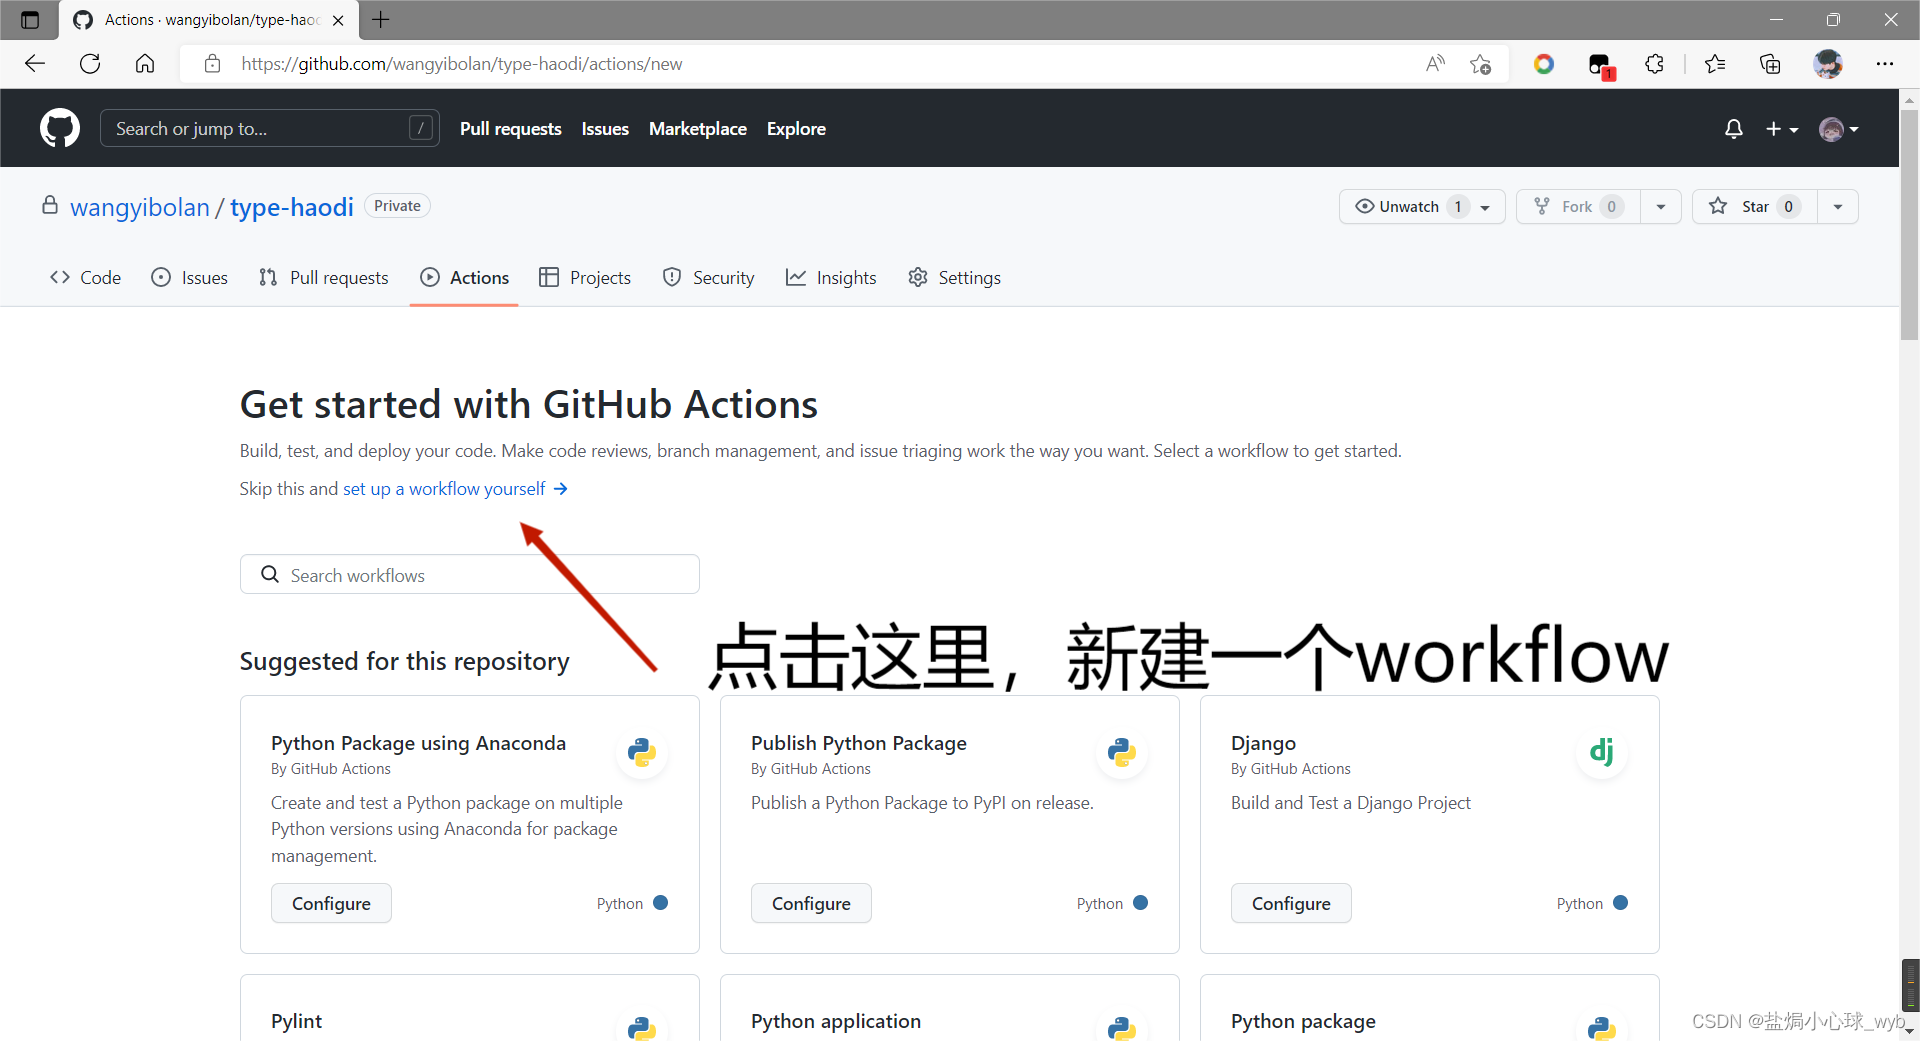Click the Python logo on Publish Python Package card

tap(1122, 752)
